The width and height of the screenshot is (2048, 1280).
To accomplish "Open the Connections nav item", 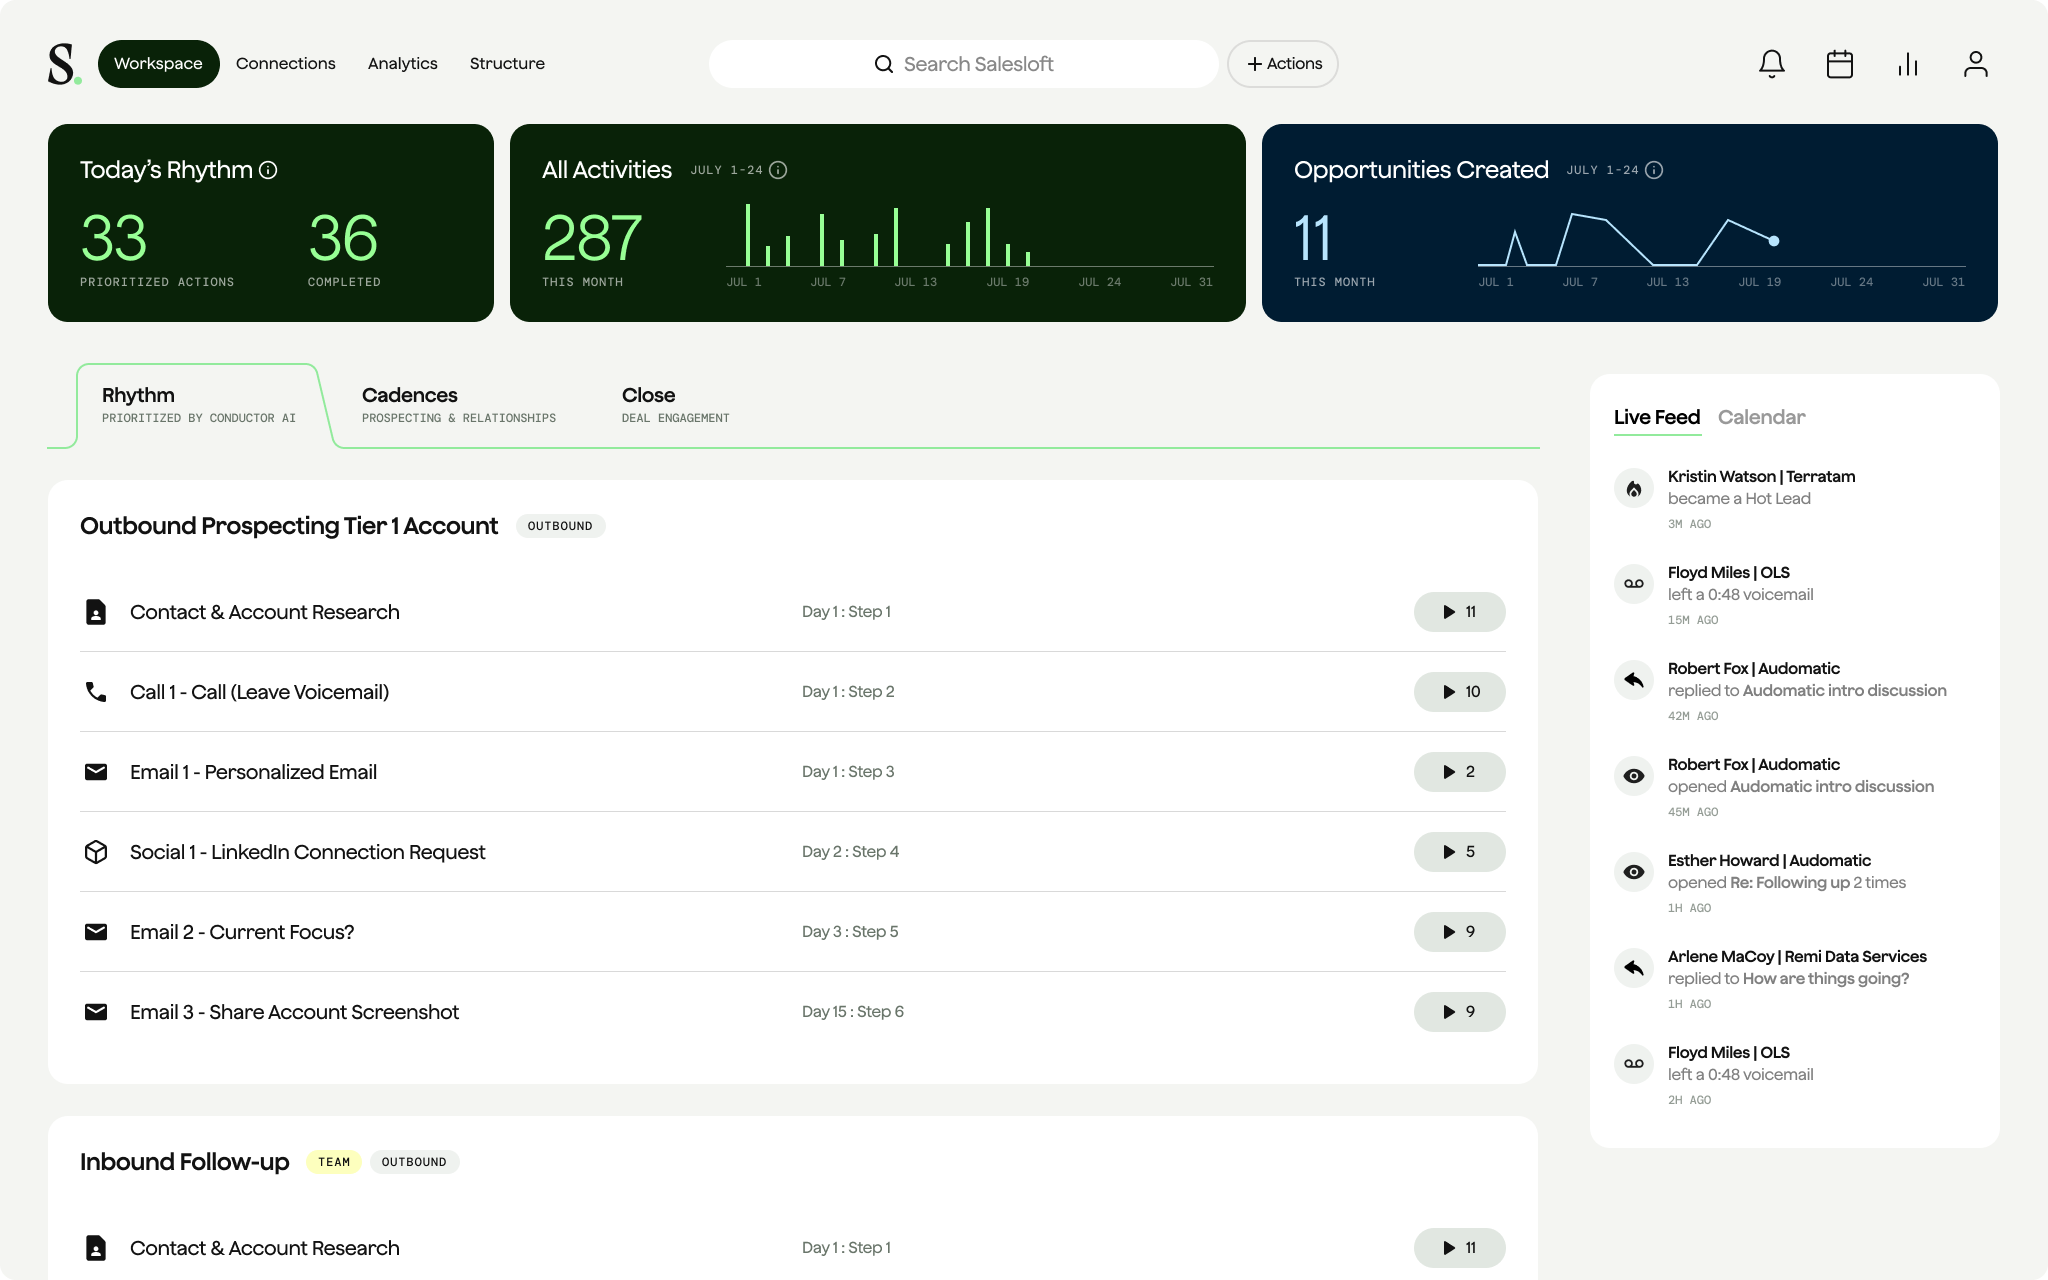I will pos(286,64).
